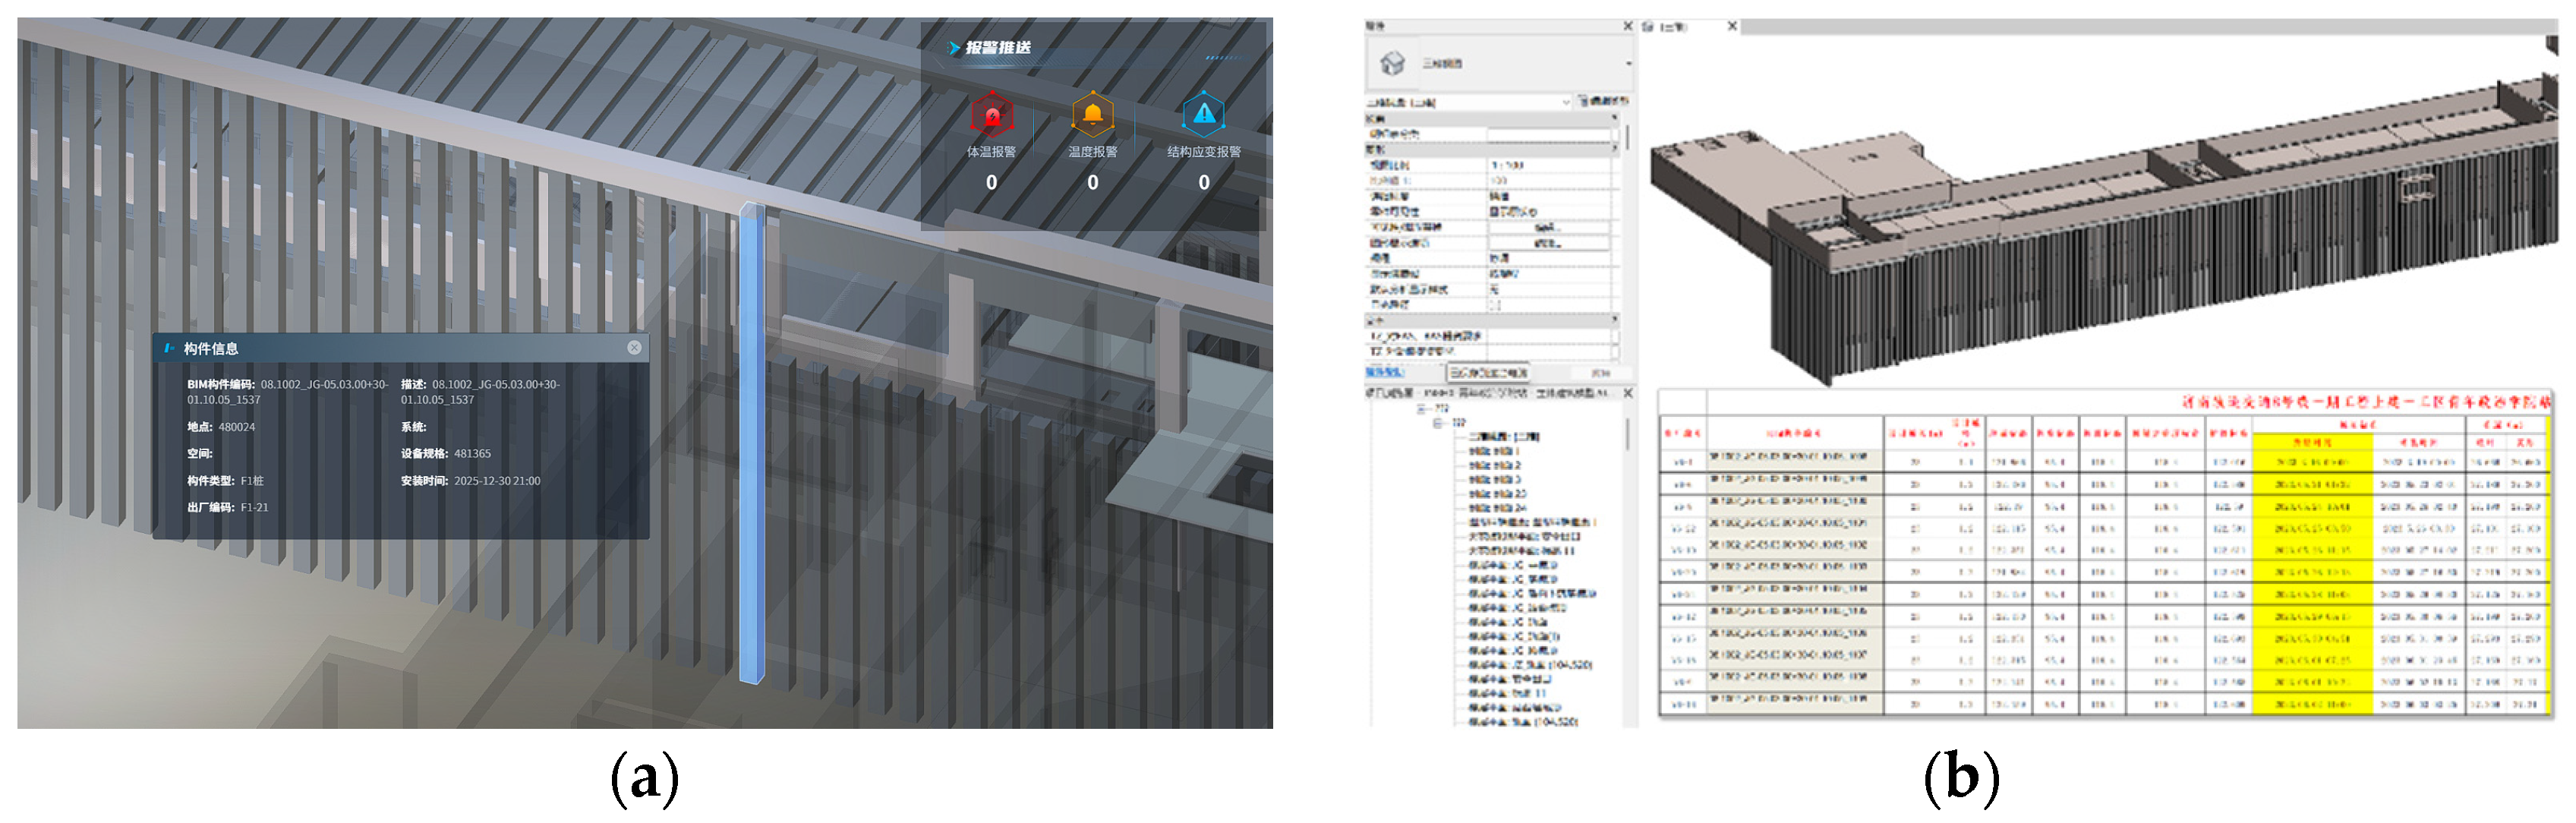Select the highlighted blue pile in model
The height and width of the screenshot is (823, 2576).
pos(751,440)
